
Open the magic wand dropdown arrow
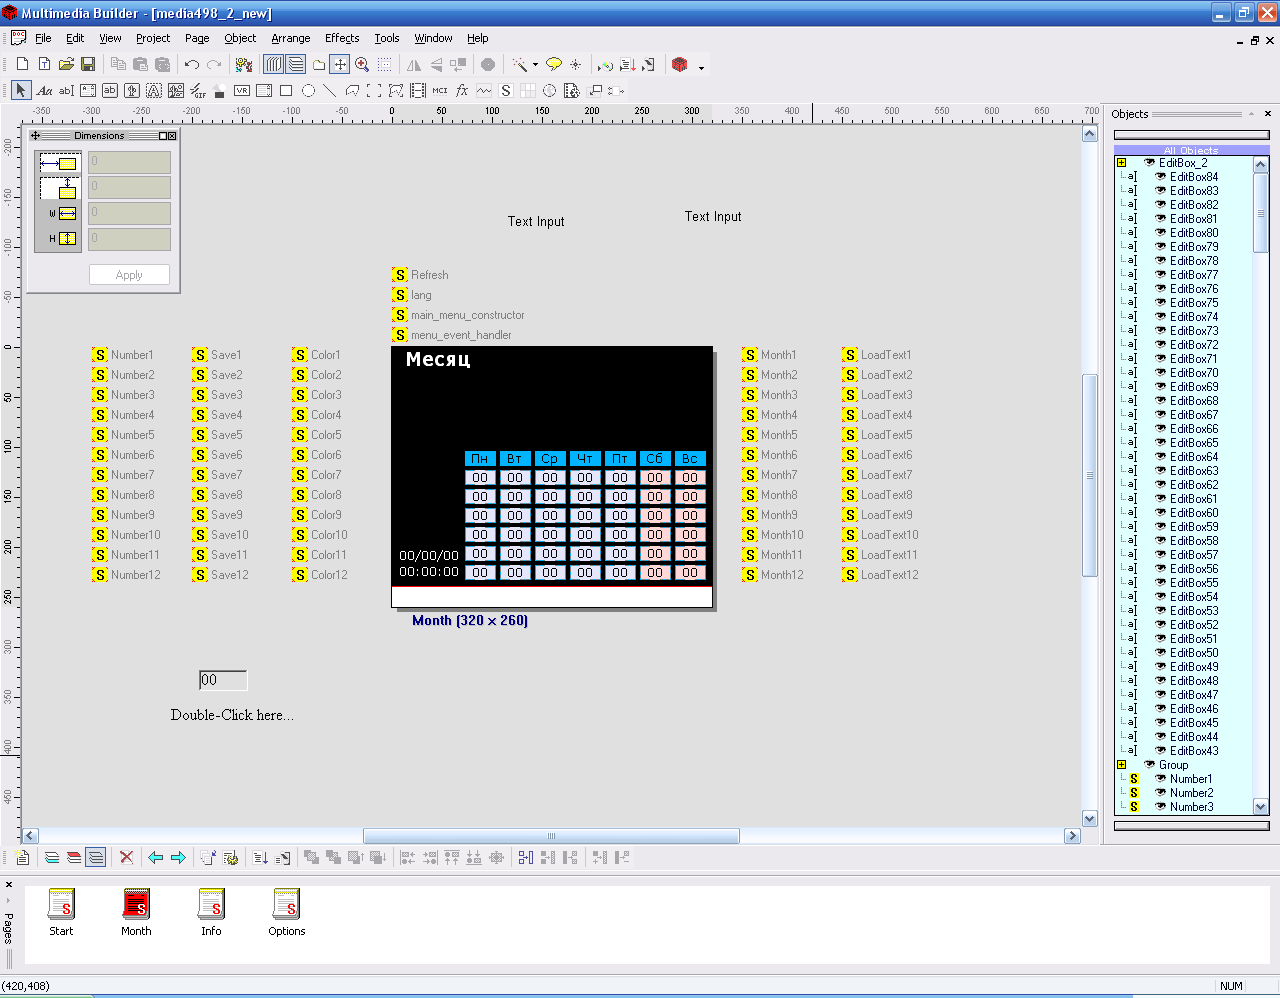pos(535,65)
